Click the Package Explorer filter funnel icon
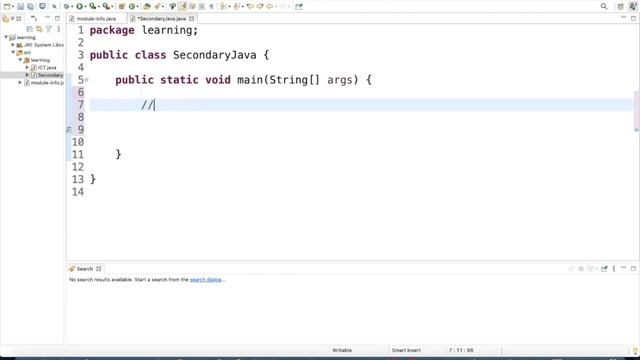The height and width of the screenshot is (360, 640). [49, 29]
